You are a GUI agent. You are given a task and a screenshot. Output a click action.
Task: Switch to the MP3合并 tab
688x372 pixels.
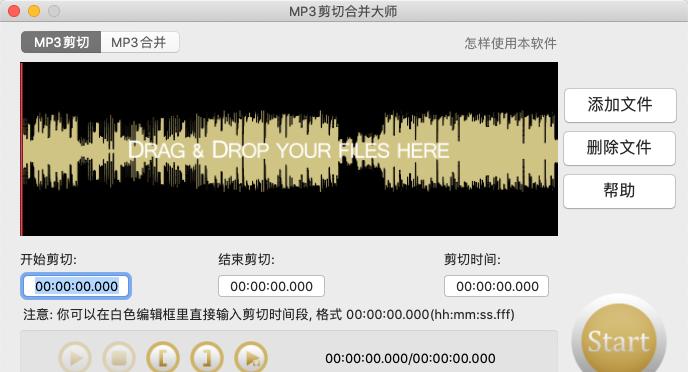point(140,42)
